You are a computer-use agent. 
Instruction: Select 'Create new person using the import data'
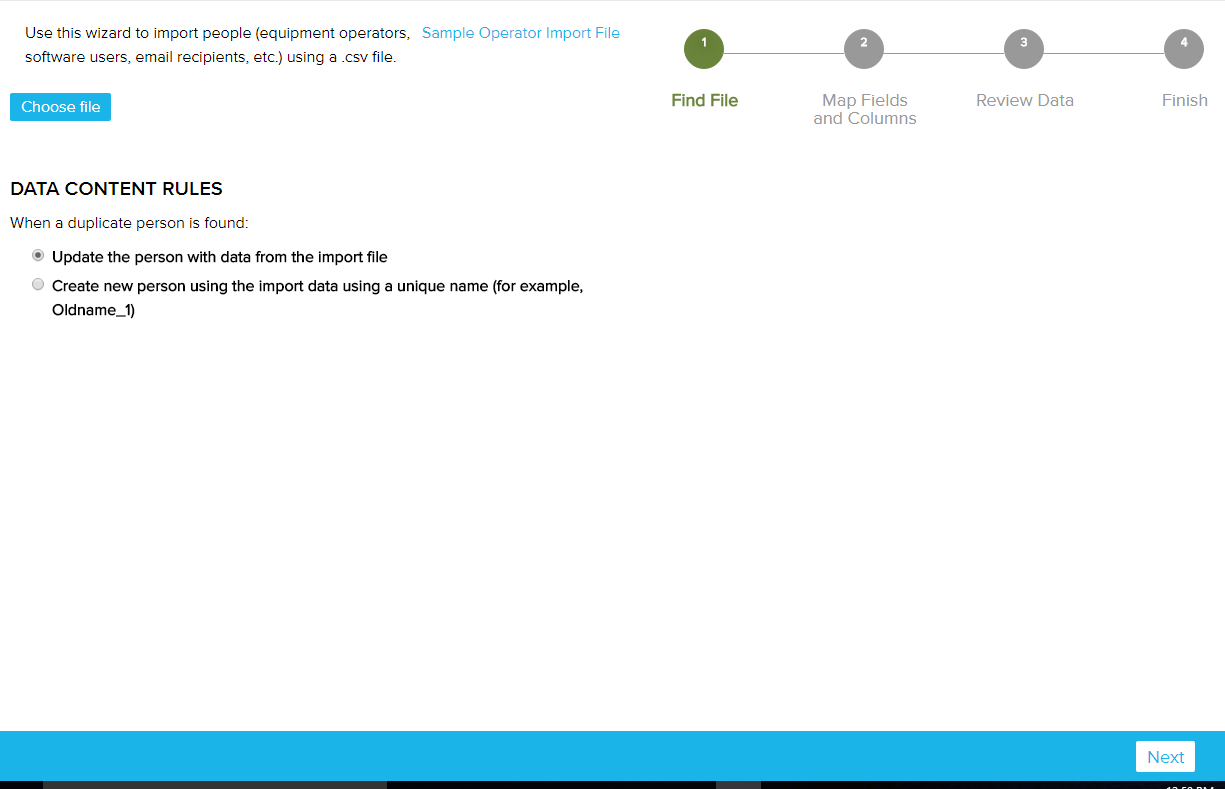coord(37,284)
